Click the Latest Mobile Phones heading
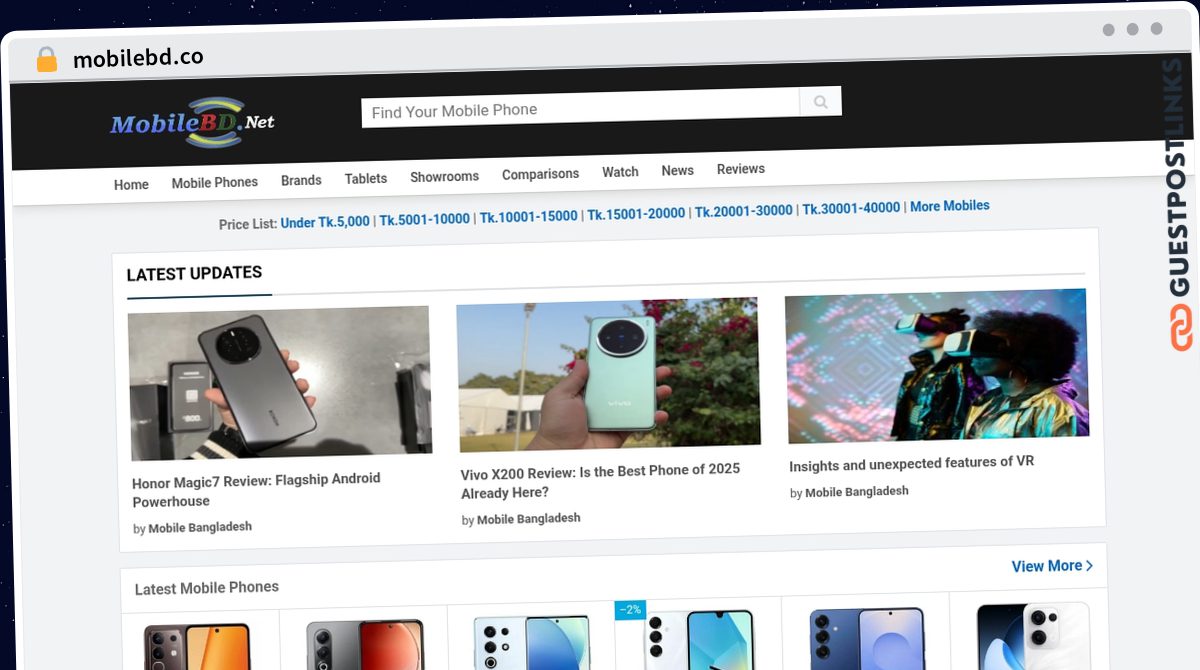 [207, 588]
